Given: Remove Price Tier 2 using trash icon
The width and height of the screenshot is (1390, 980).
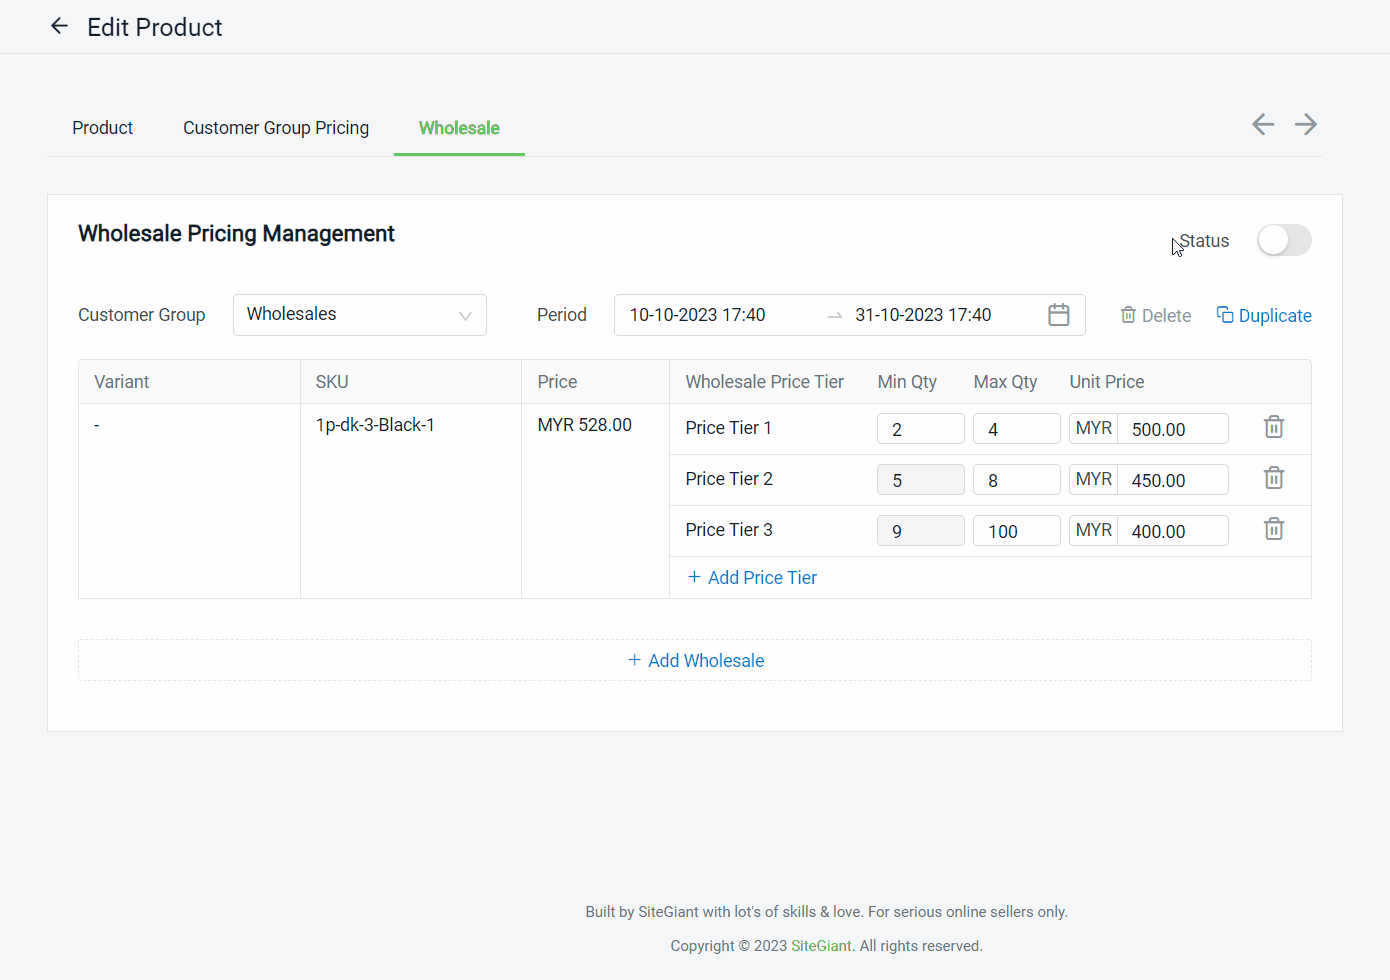Looking at the screenshot, I should (1274, 479).
